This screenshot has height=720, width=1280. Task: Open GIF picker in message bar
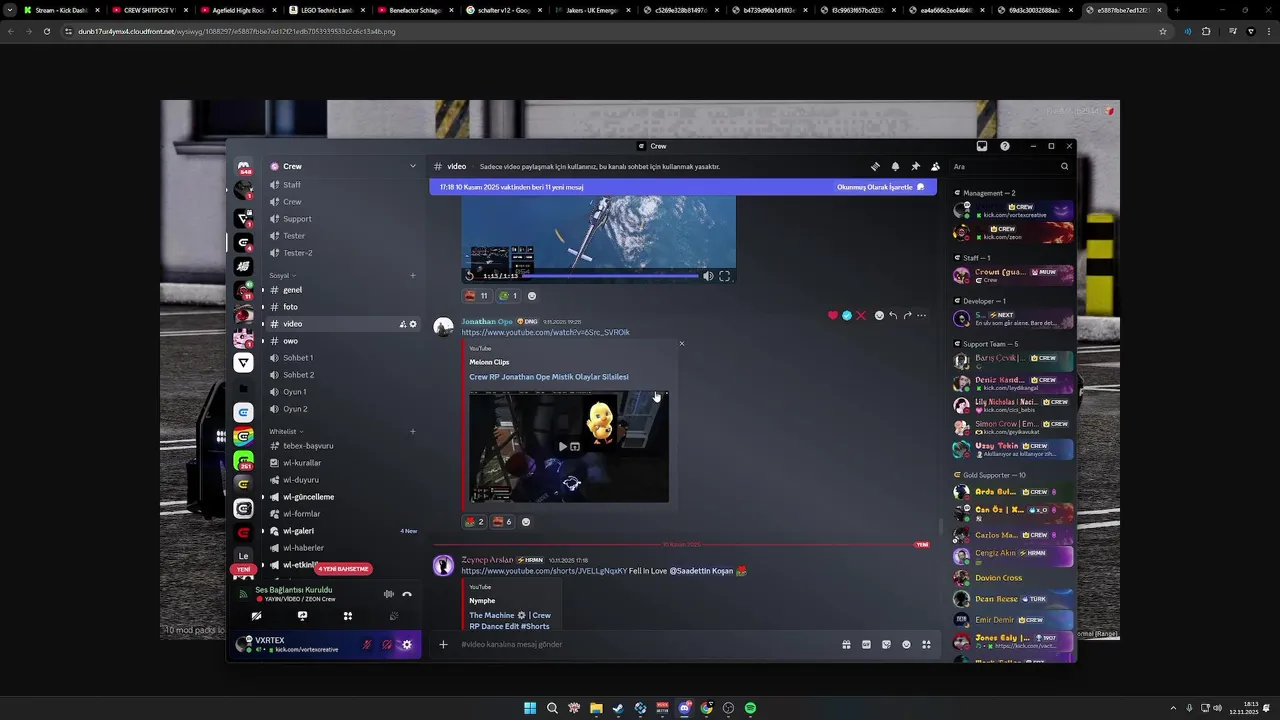click(866, 645)
